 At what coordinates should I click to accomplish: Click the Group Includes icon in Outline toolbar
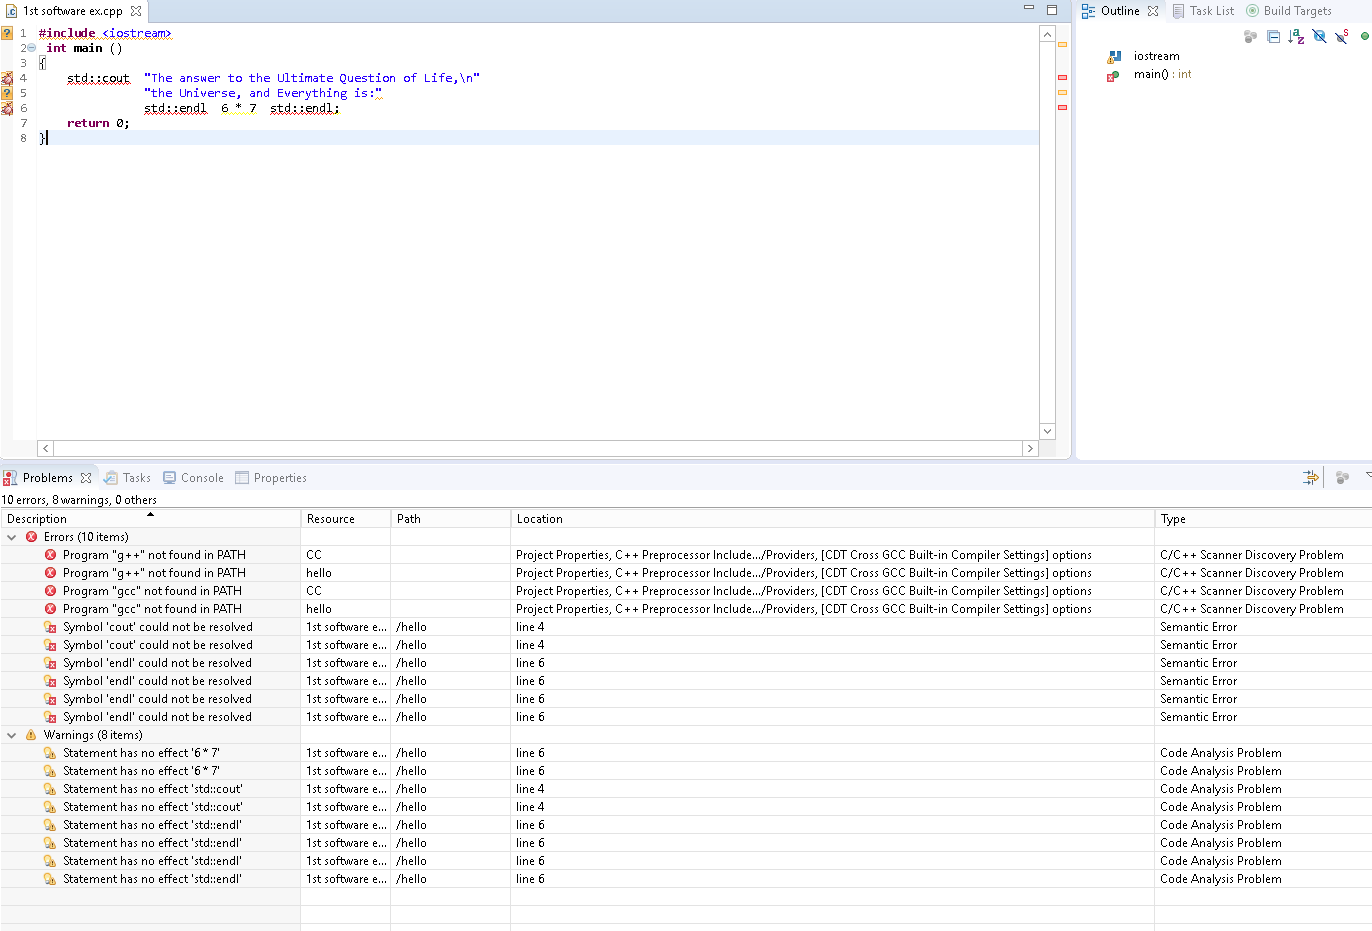[x=1250, y=36]
